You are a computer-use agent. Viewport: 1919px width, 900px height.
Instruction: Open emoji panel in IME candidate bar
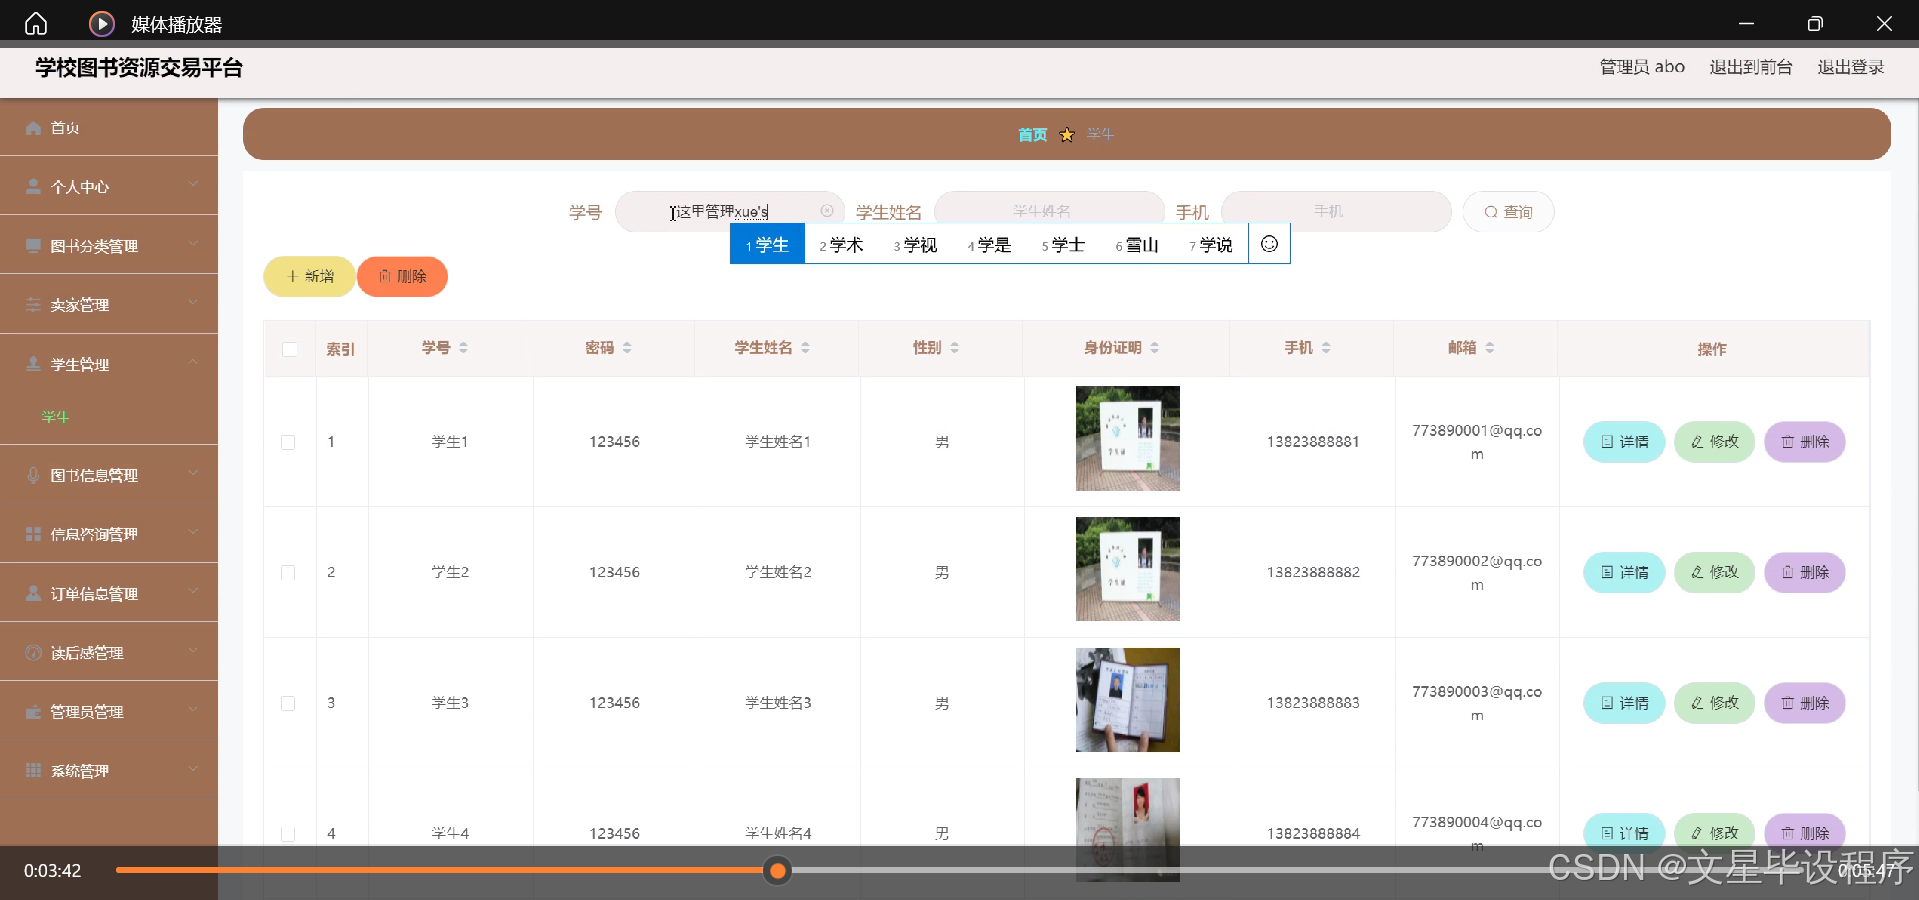click(1269, 244)
